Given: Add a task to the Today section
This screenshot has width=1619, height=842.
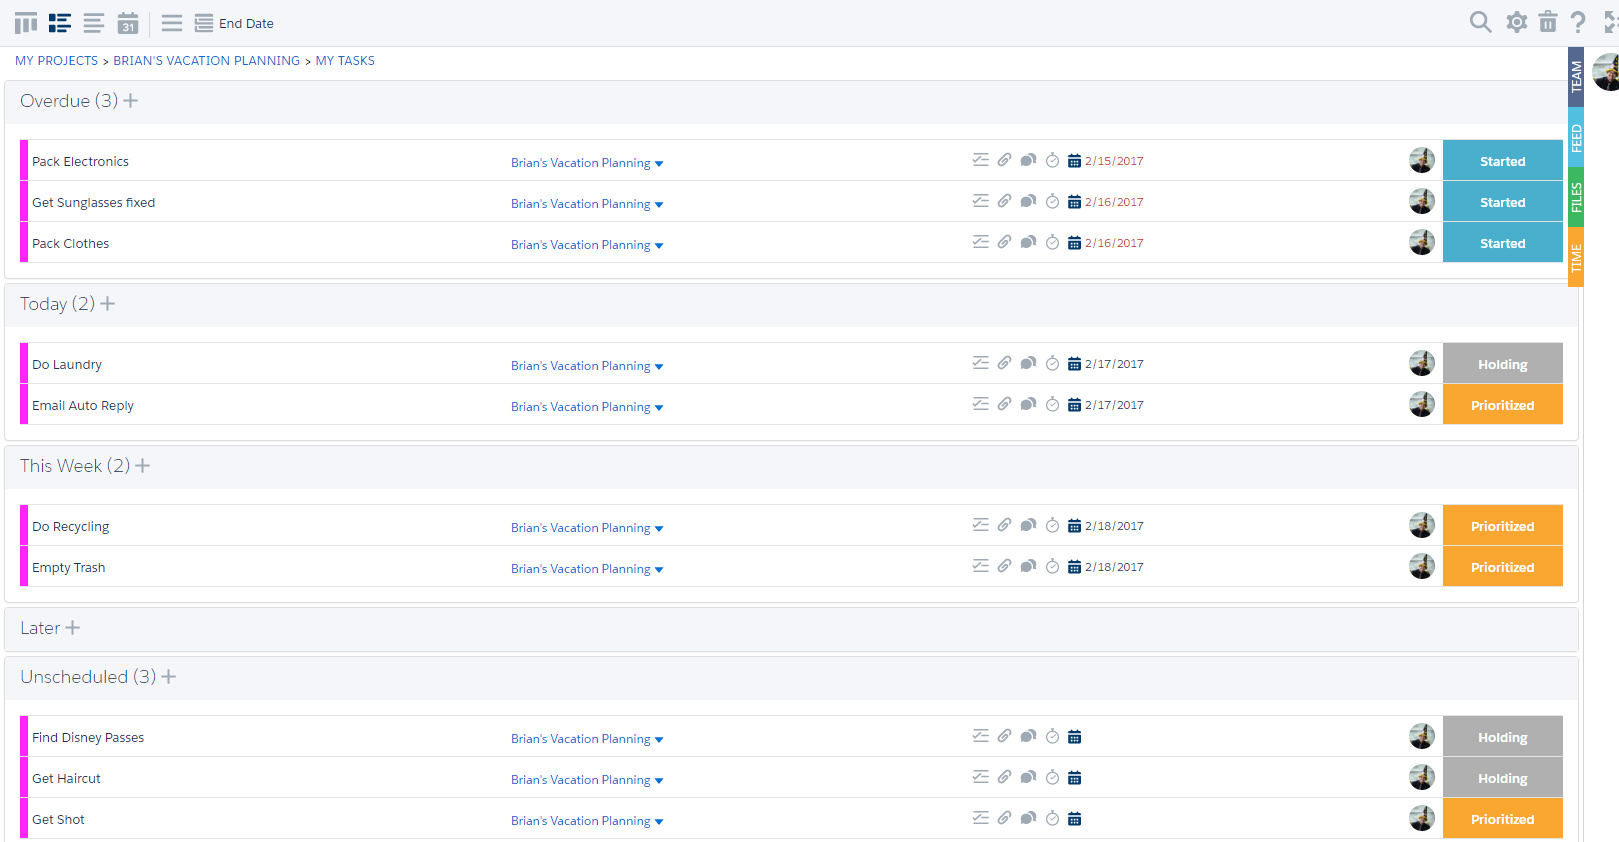Looking at the screenshot, I should [x=108, y=304].
